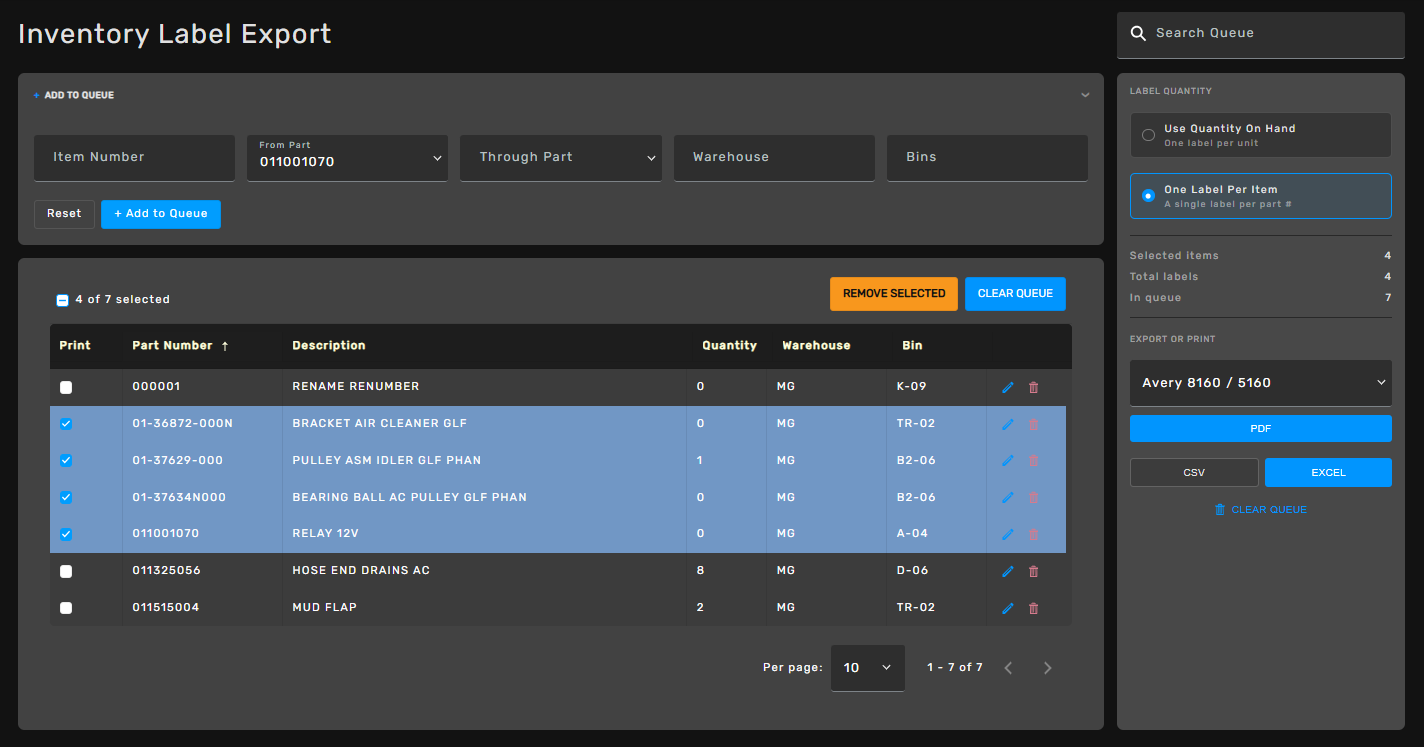This screenshot has height=747, width=1424.
Task: Click the search magnifier icon
Action: (1138, 33)
